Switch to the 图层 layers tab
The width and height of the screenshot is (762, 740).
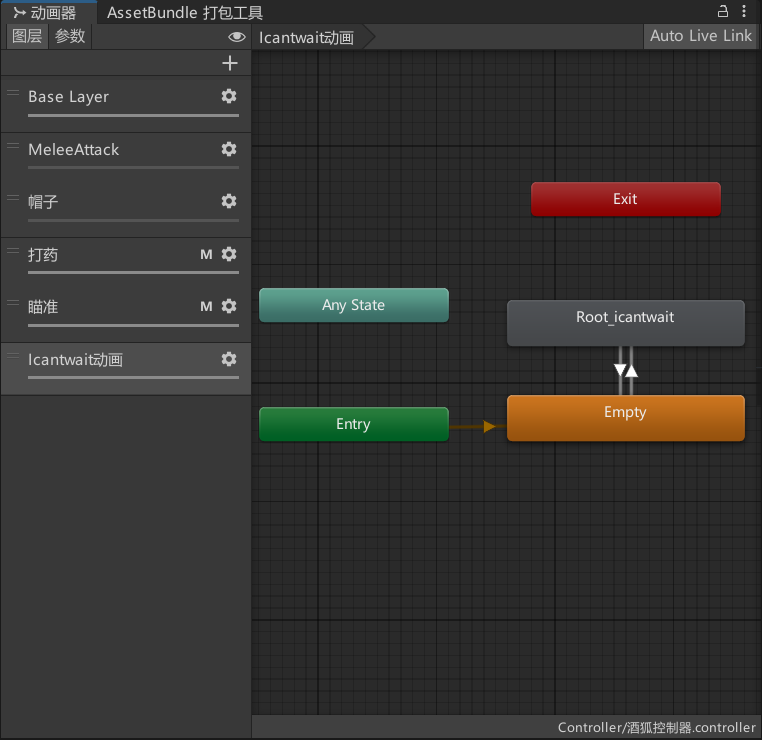pyautogui.click(x=27, y=37)
